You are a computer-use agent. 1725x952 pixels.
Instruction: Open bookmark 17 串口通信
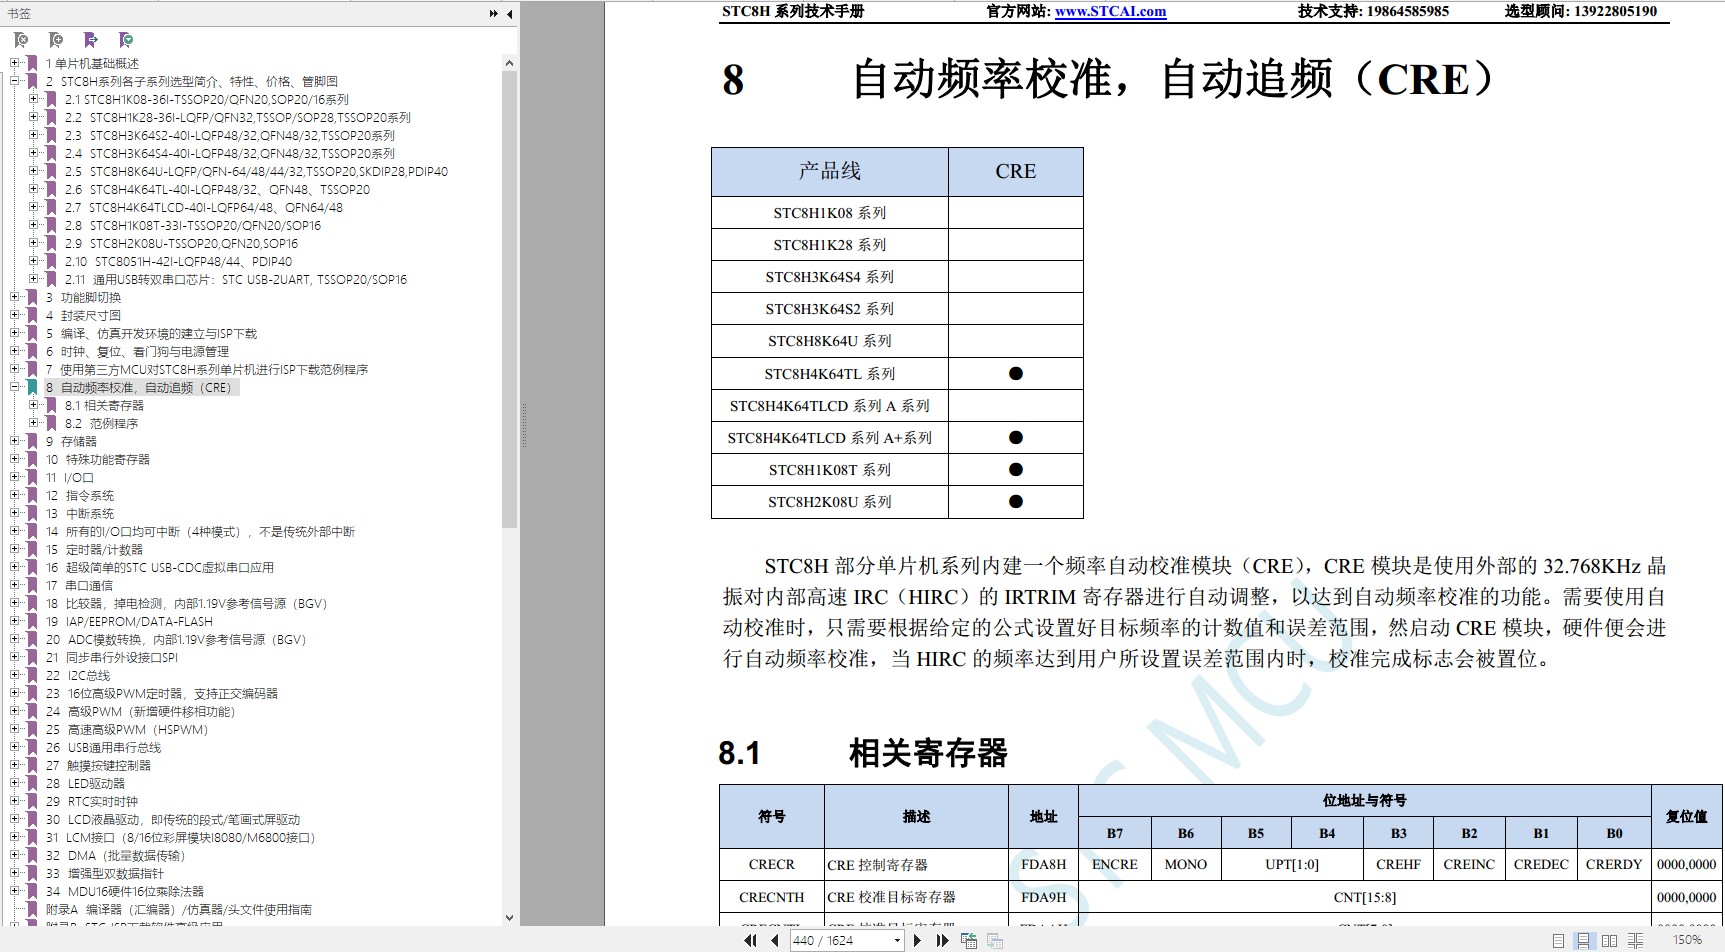pos(79,585)
